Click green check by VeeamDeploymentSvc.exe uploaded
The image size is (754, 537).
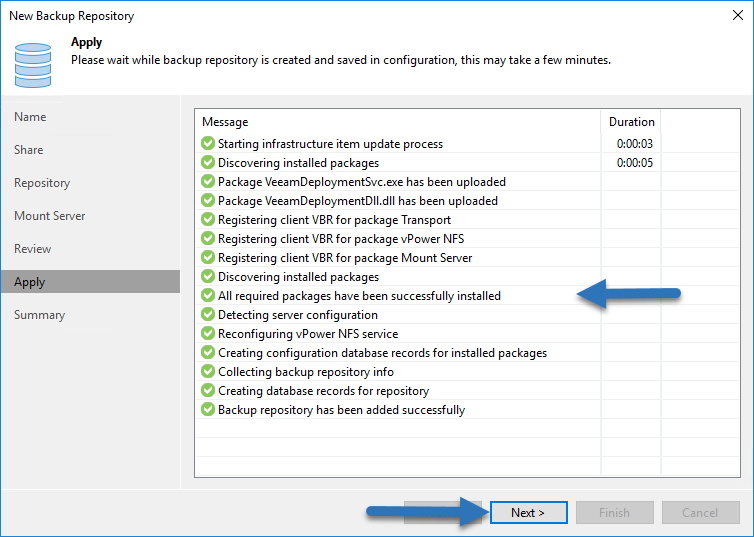[x=208, y=181]
